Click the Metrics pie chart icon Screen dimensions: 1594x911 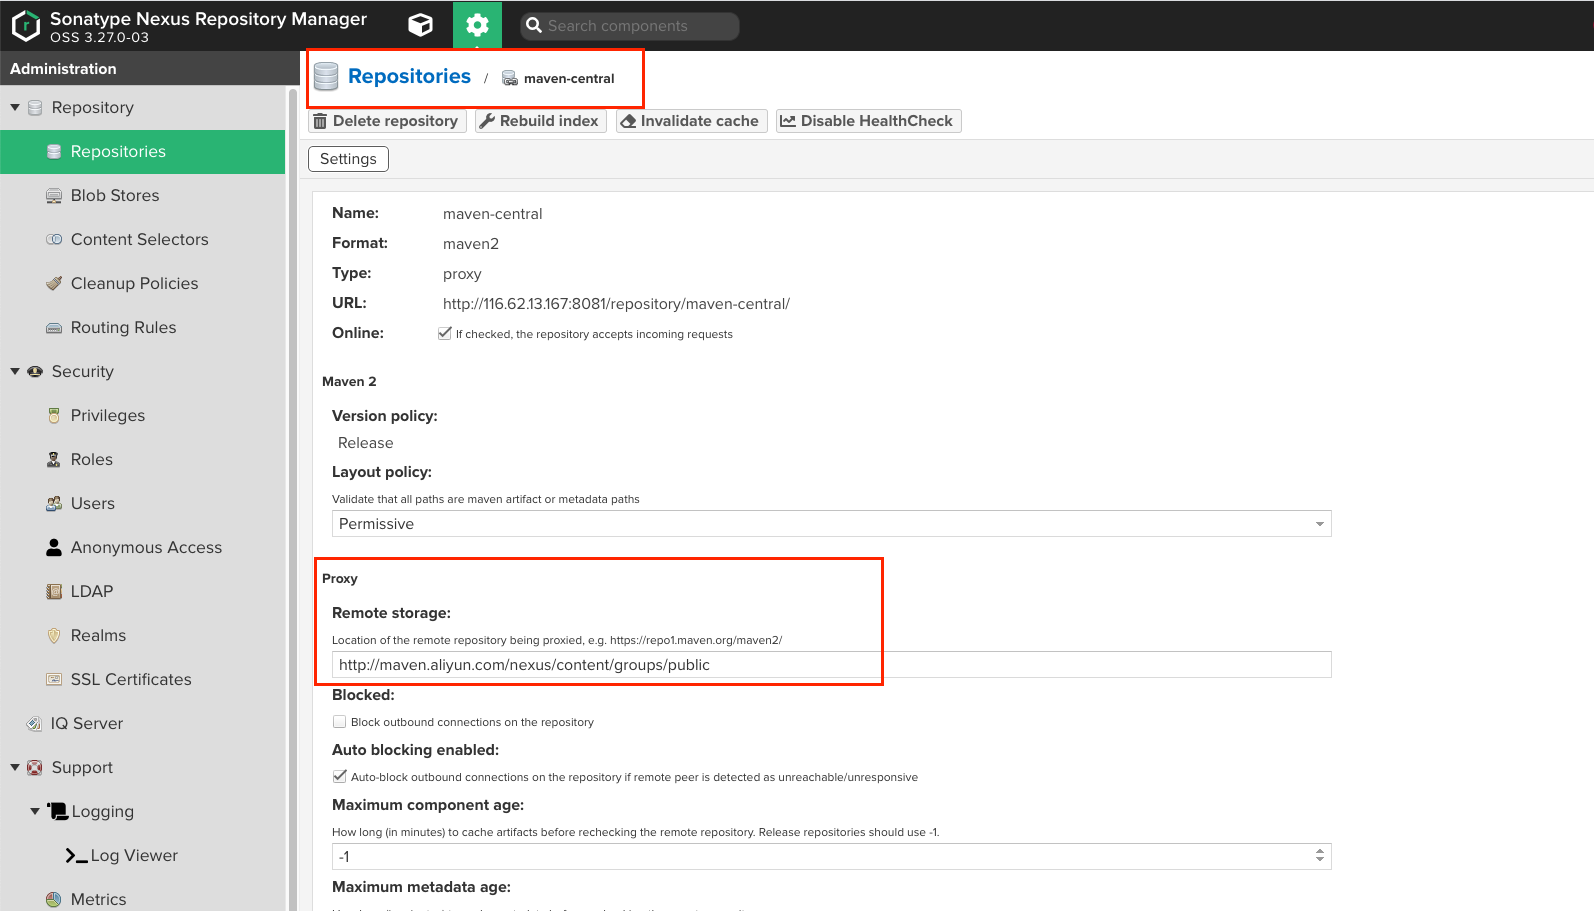(x=54, y=900)
